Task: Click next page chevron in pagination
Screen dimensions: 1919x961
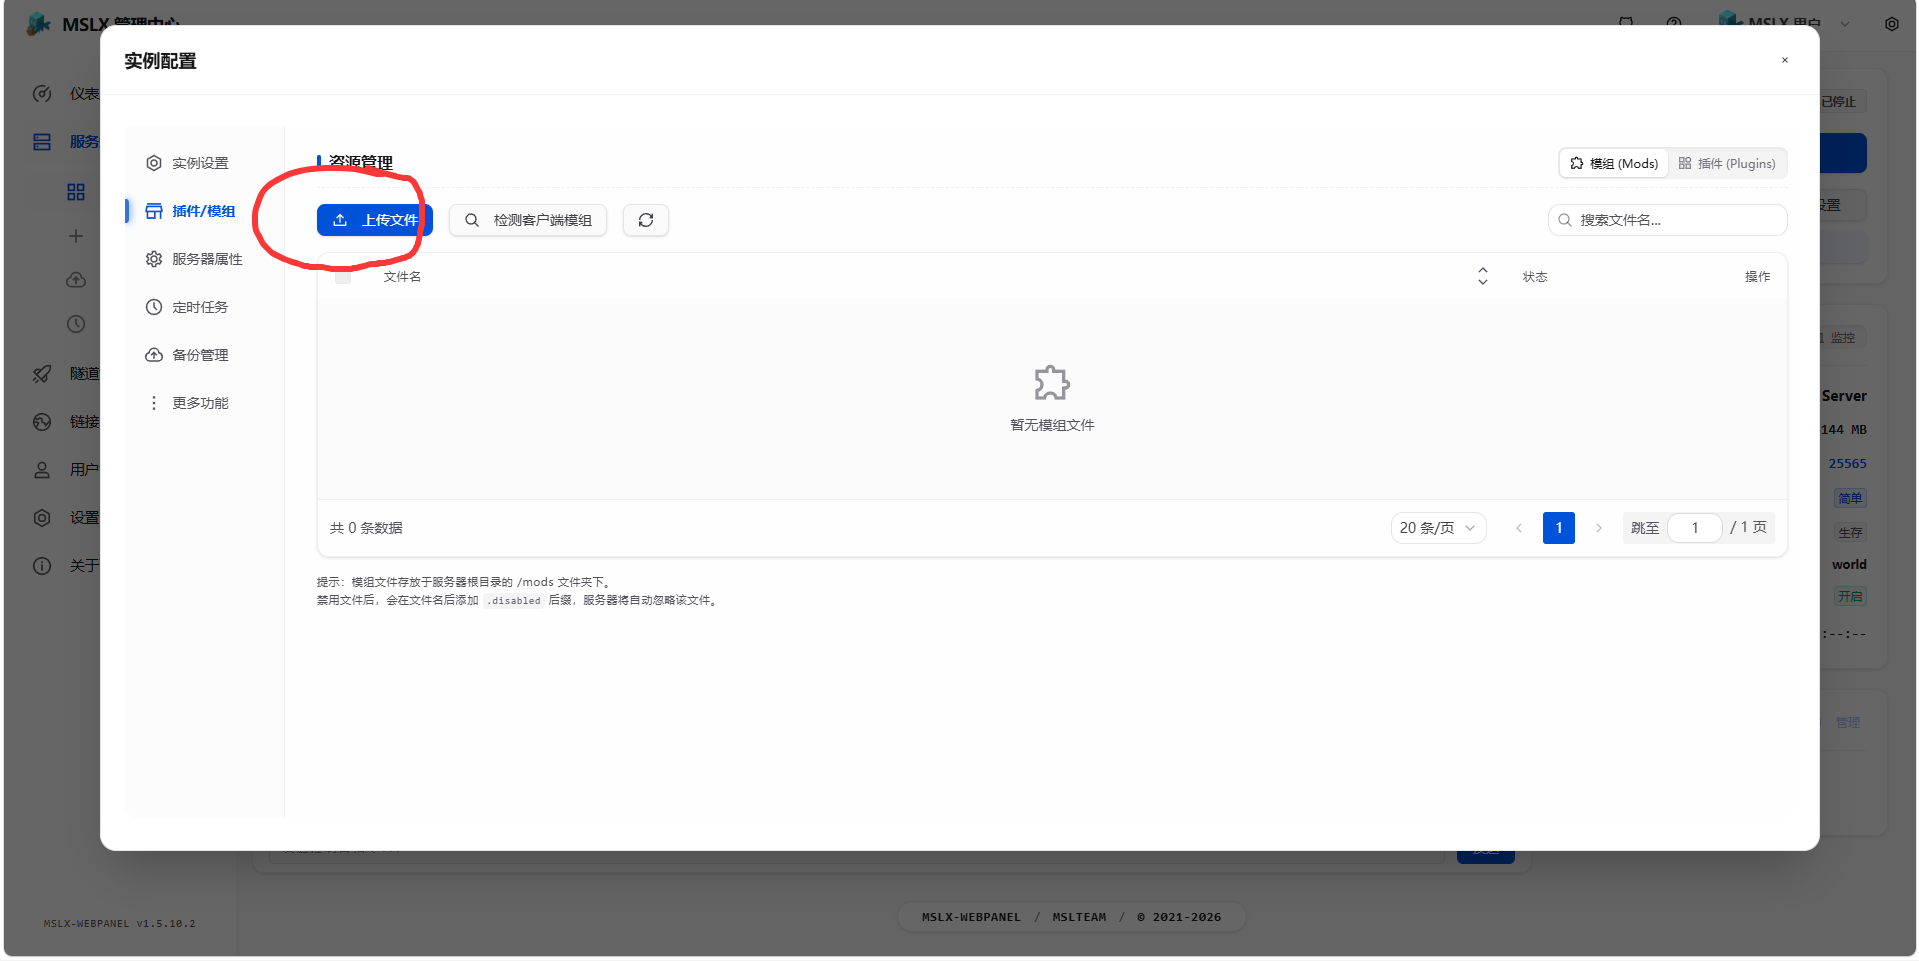Action: (x=1599, y=528)
